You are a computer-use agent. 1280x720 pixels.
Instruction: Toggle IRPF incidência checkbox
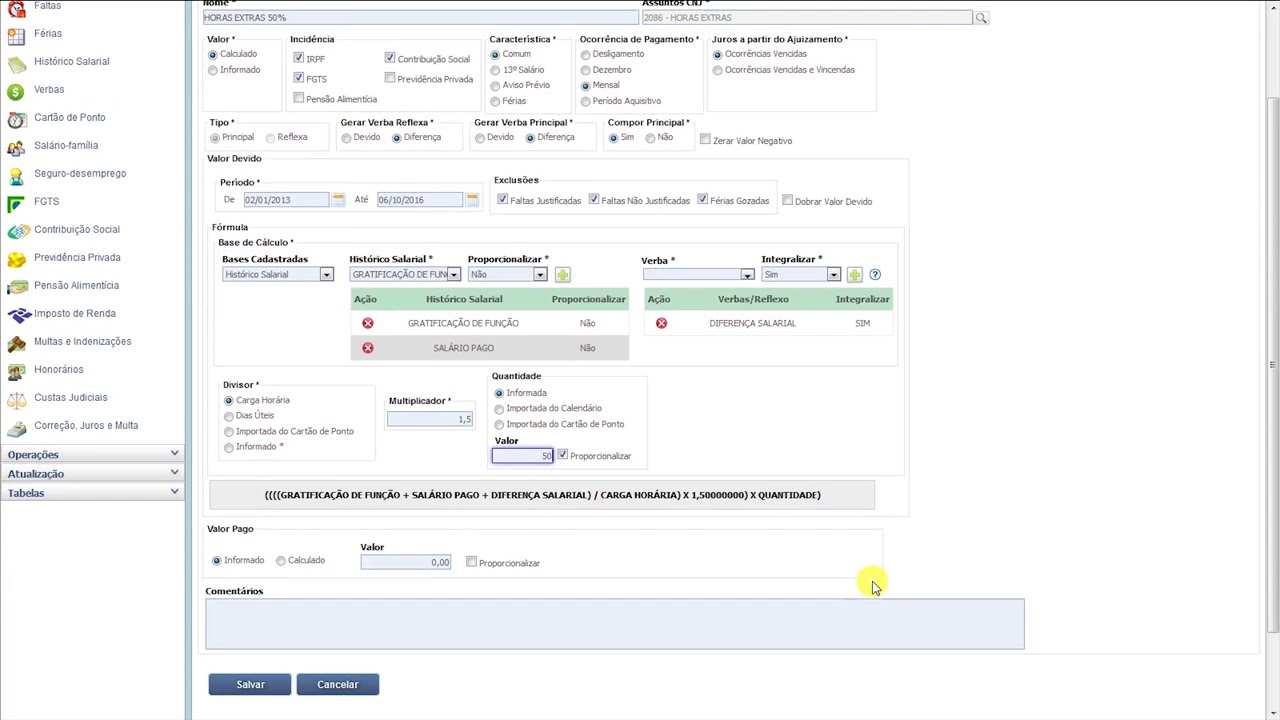[298, 58]
